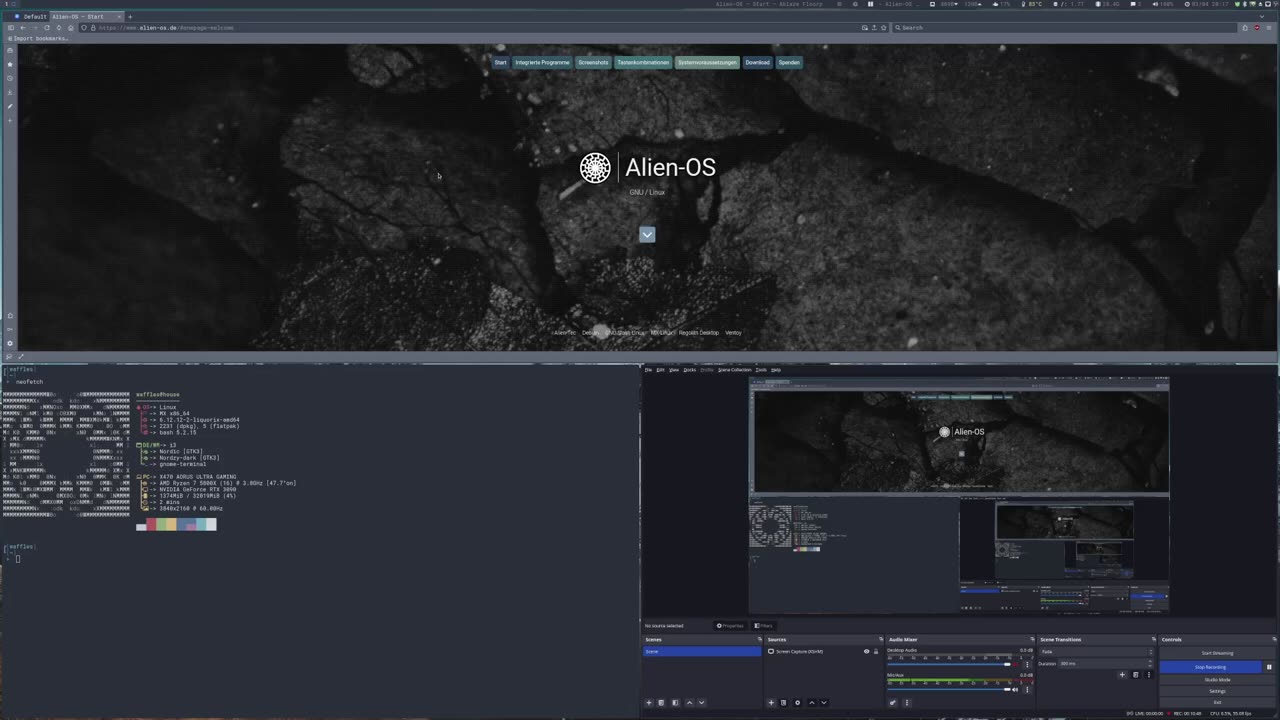Go back in Floorp browser

pyautogui.click(x=23, y=28)
